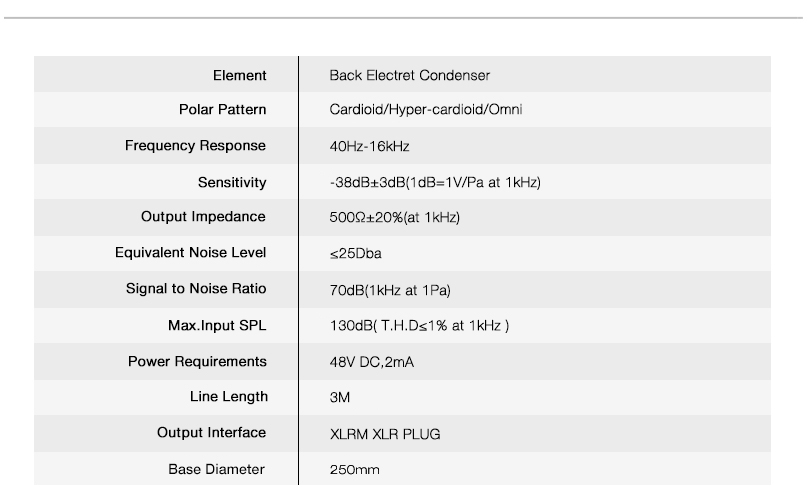Viewport: 811px width, 487px height.
Task: Select the "≤25Dba" noise value
Action: pos(356,254)
